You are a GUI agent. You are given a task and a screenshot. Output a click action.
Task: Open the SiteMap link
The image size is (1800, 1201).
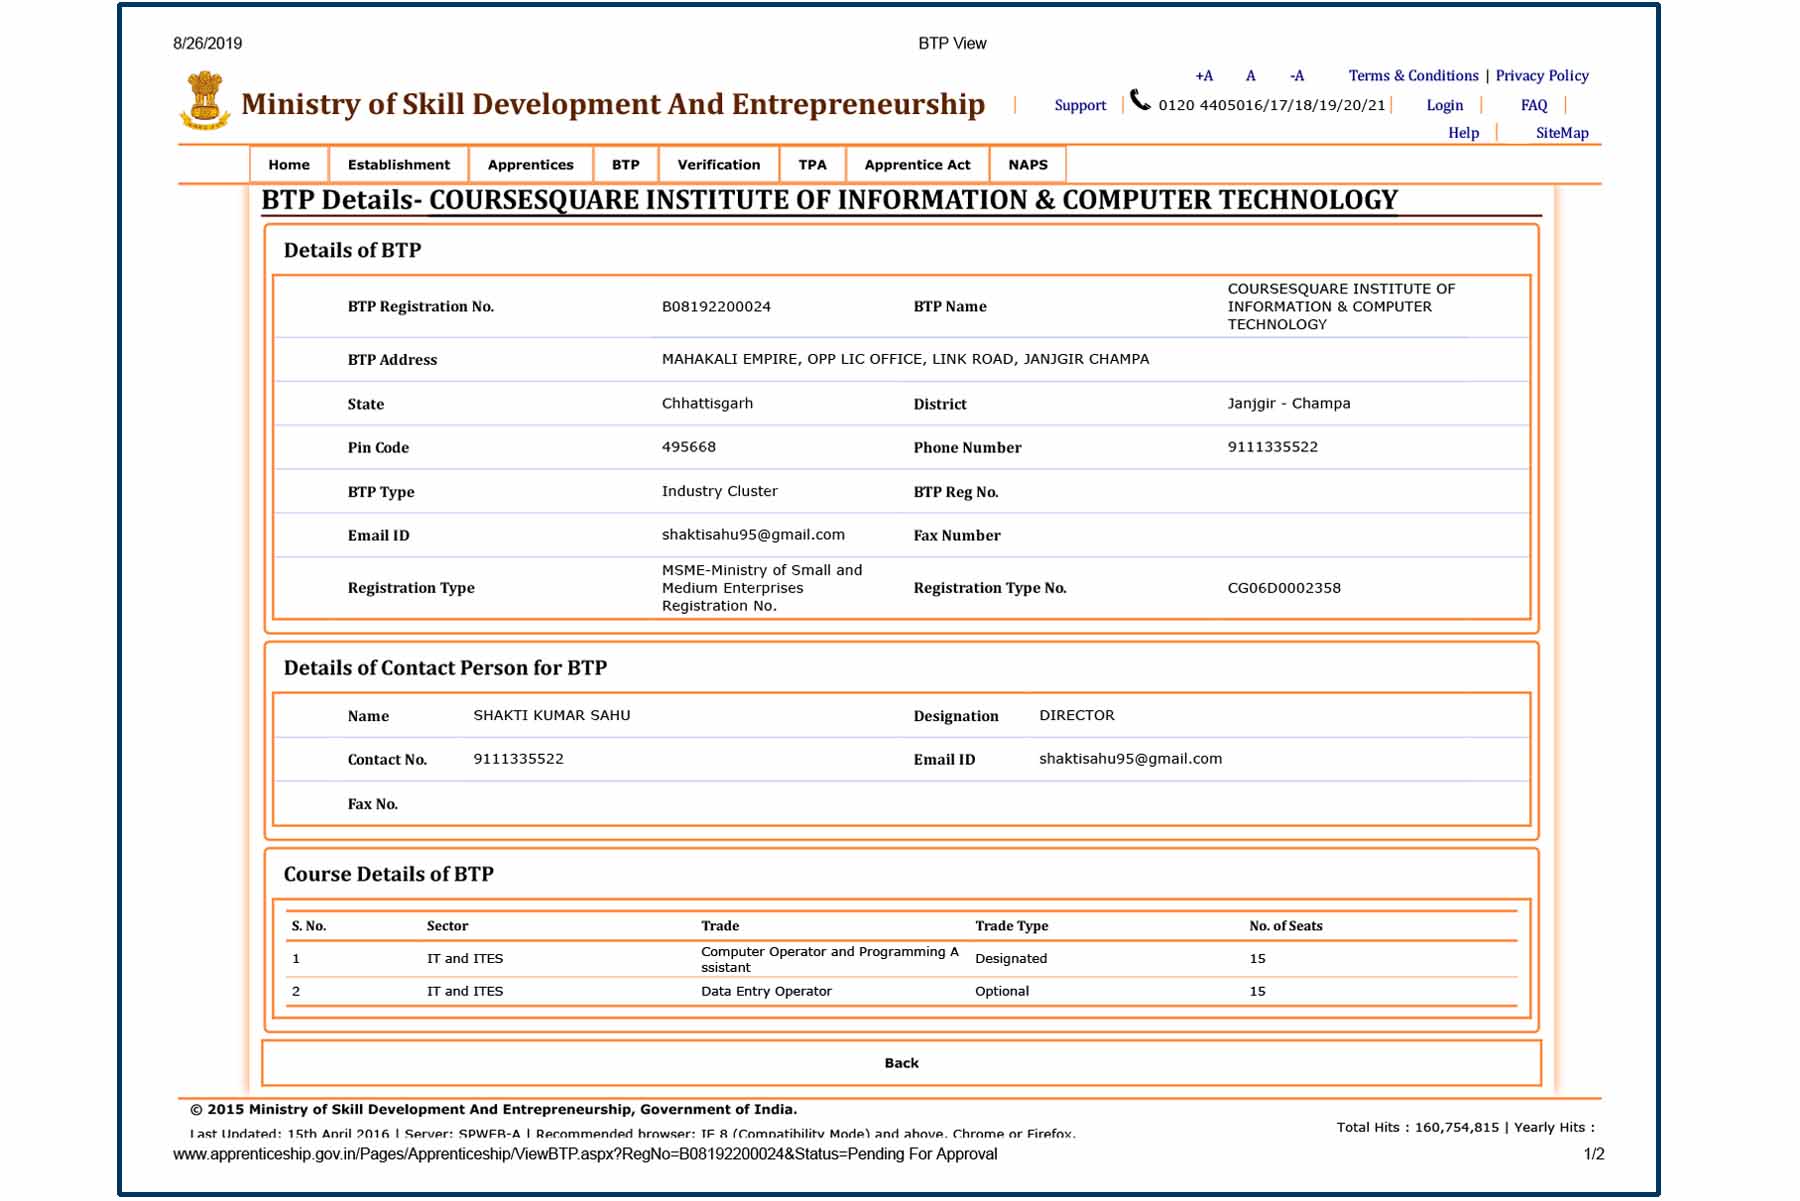click(x=1562, y=133)
